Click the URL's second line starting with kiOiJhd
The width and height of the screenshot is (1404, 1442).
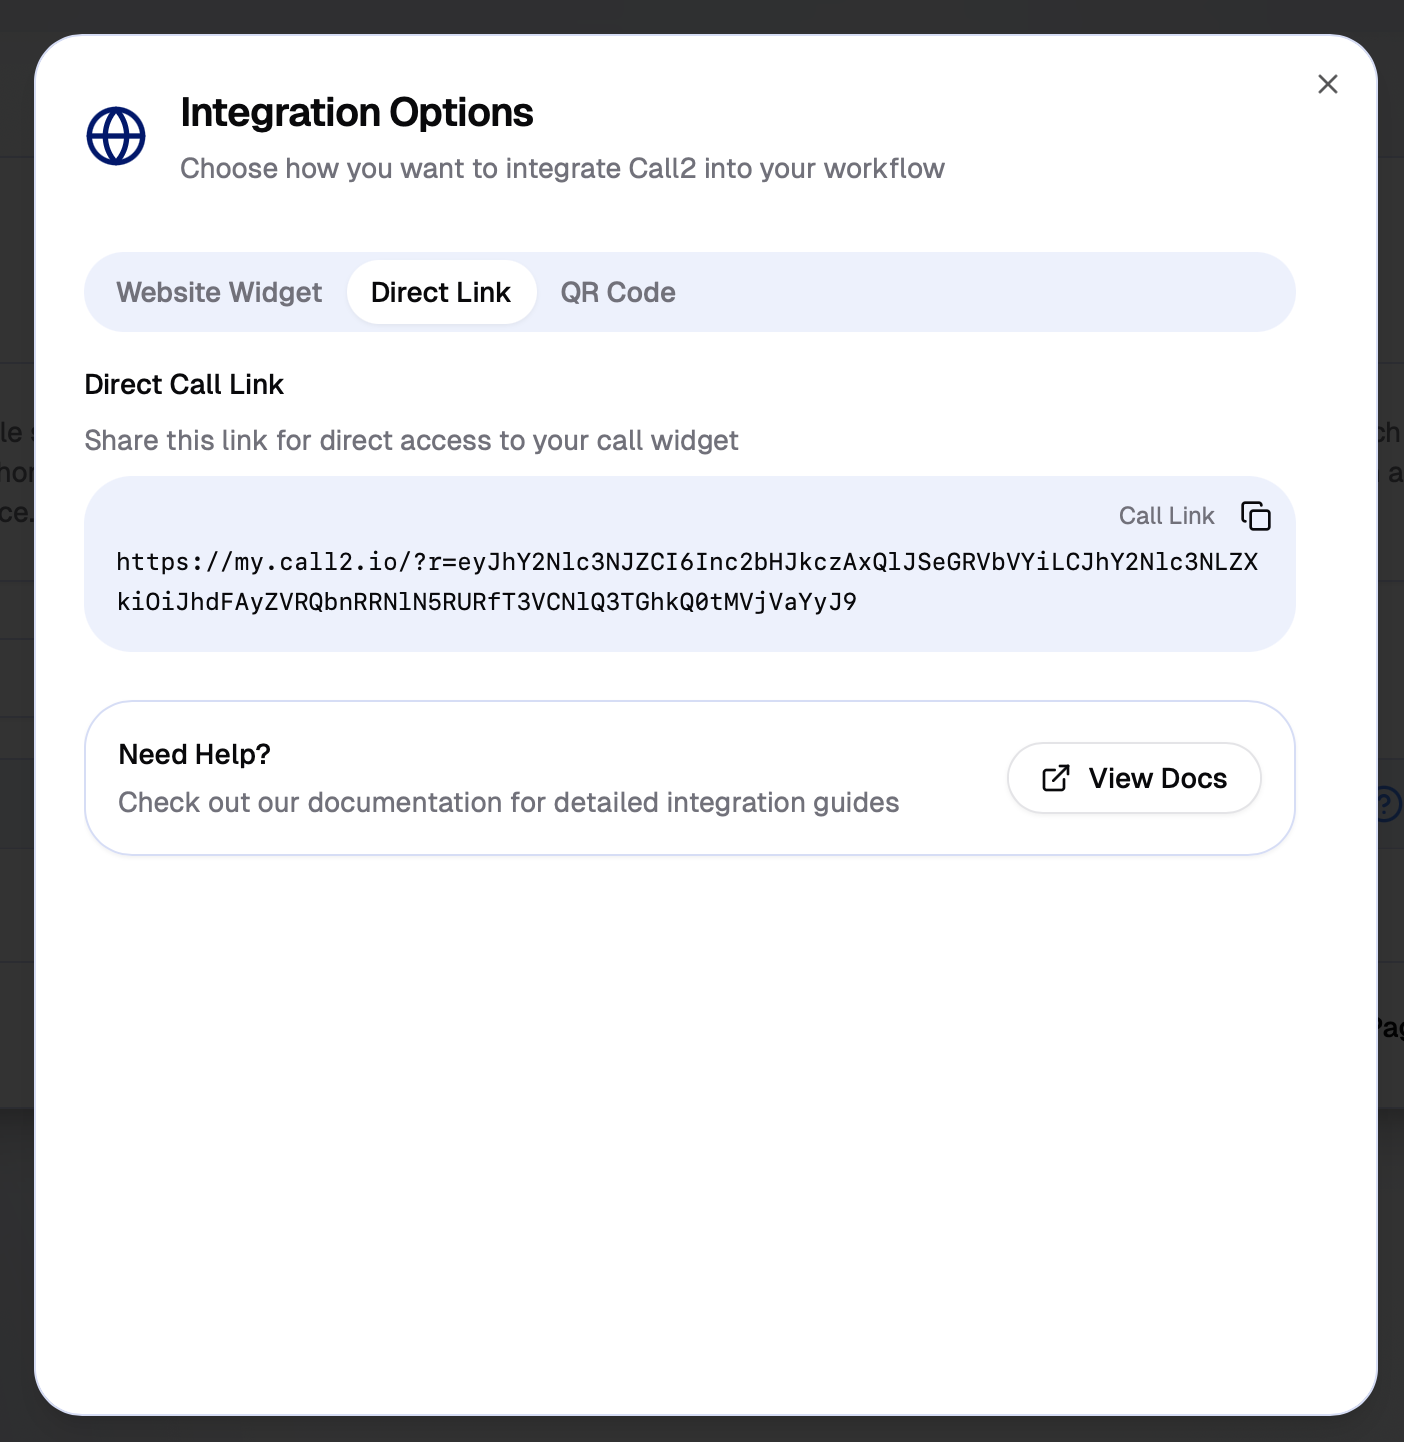[486, 602]
